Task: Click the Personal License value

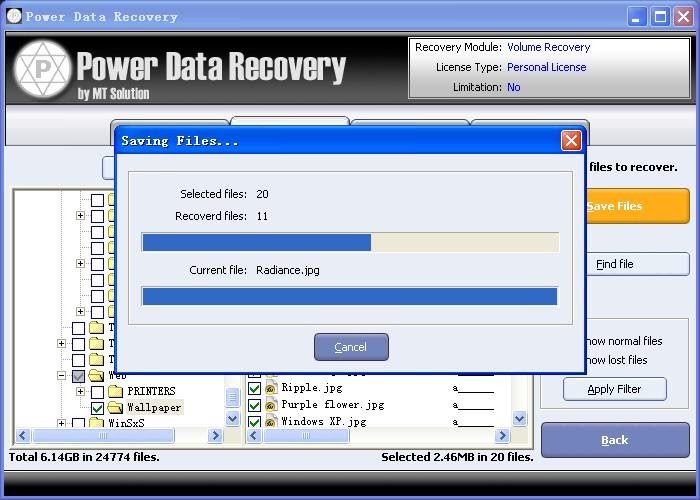Action: click(x=547, y=67)
